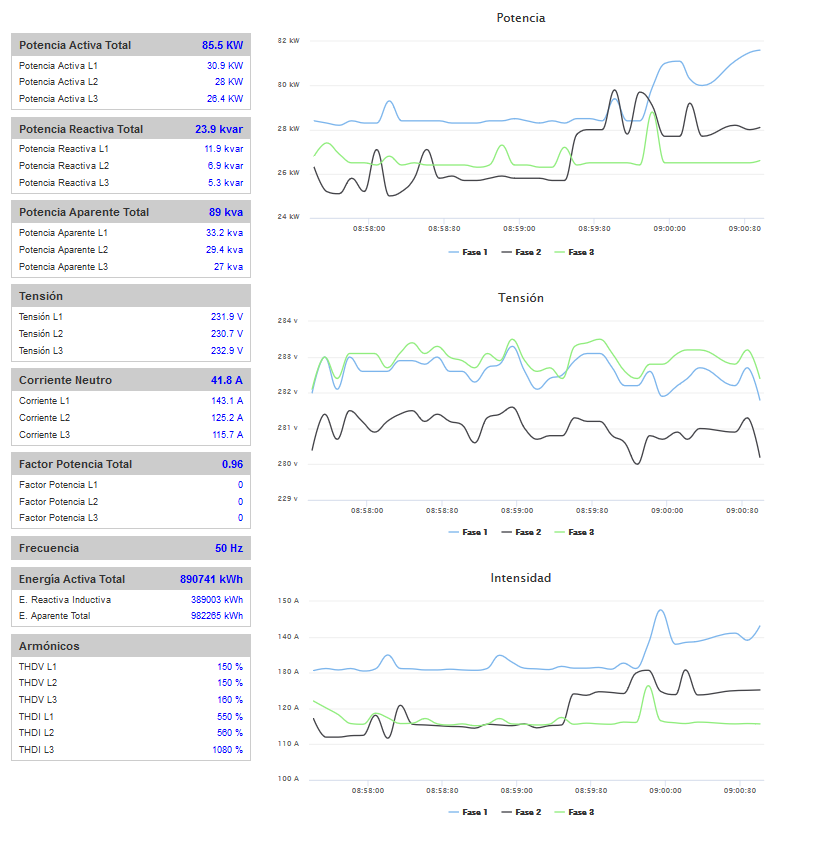
Task: Click the Potencia Aparente Total header
Action: [130, 212]
